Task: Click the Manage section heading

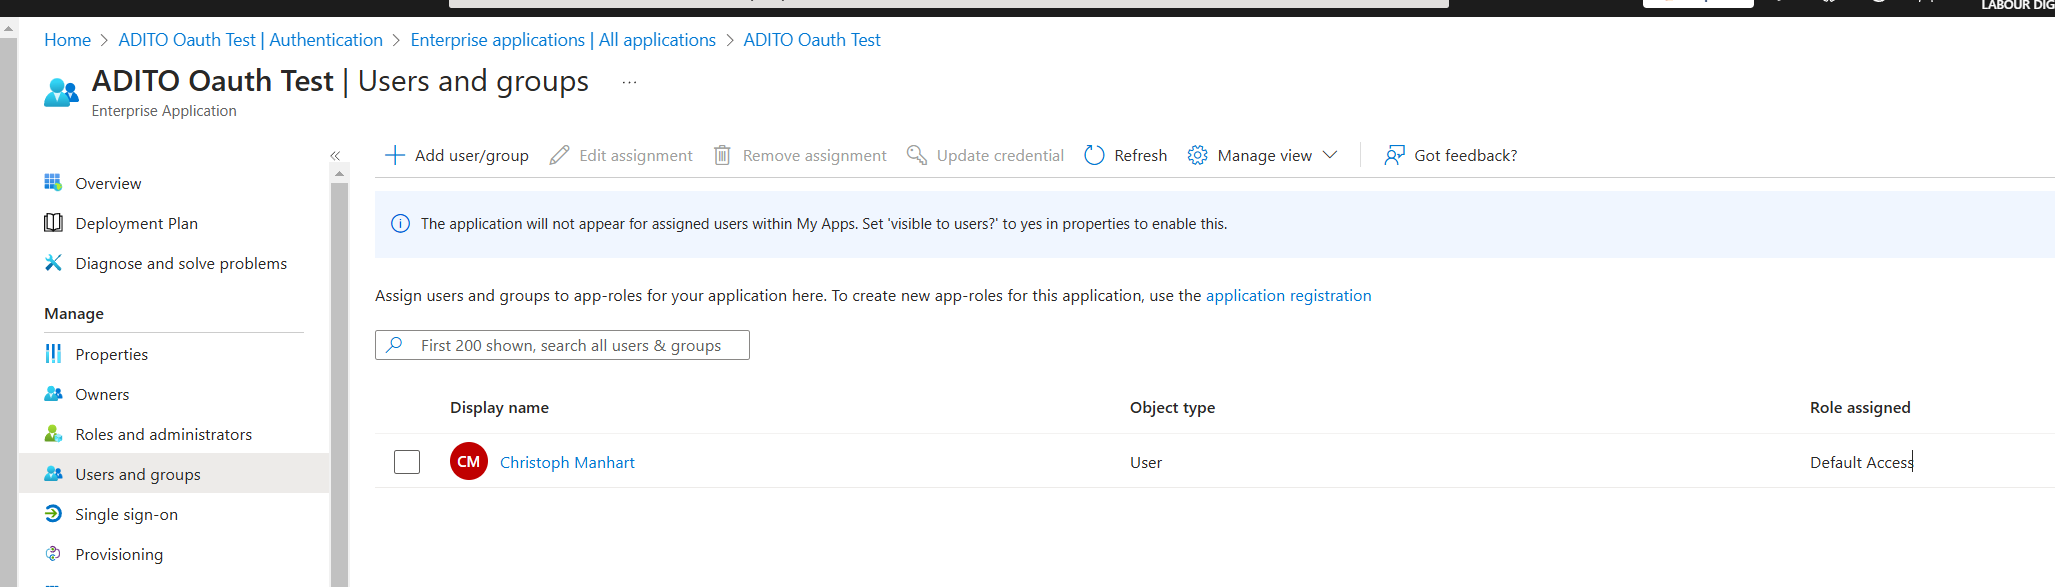Action: coord(74,313)
